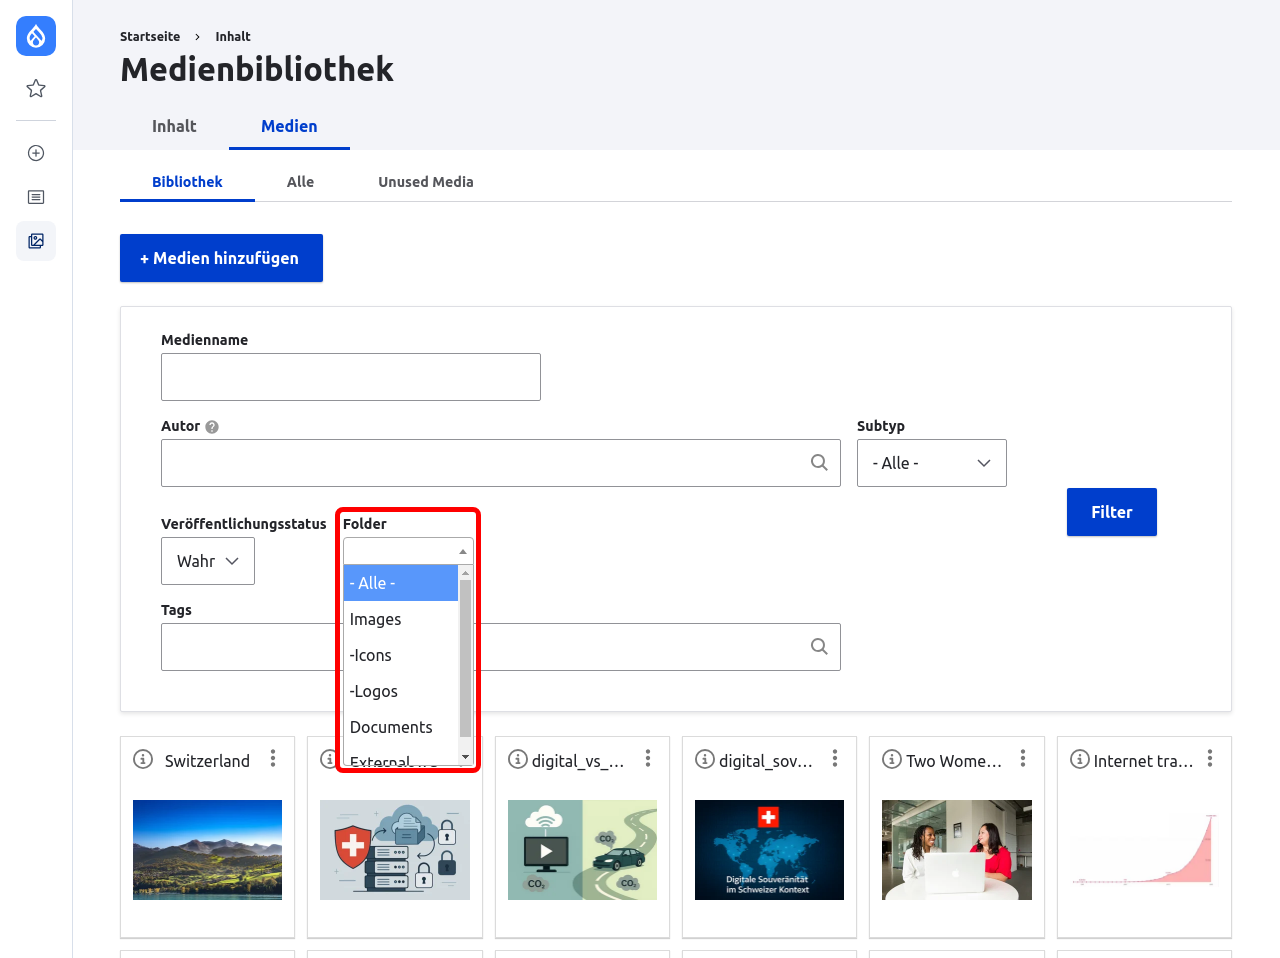Viewport: 1280px width, 958px height.
Task: Choose '-Icons' in the Folder list
Action: pos(401,655)
